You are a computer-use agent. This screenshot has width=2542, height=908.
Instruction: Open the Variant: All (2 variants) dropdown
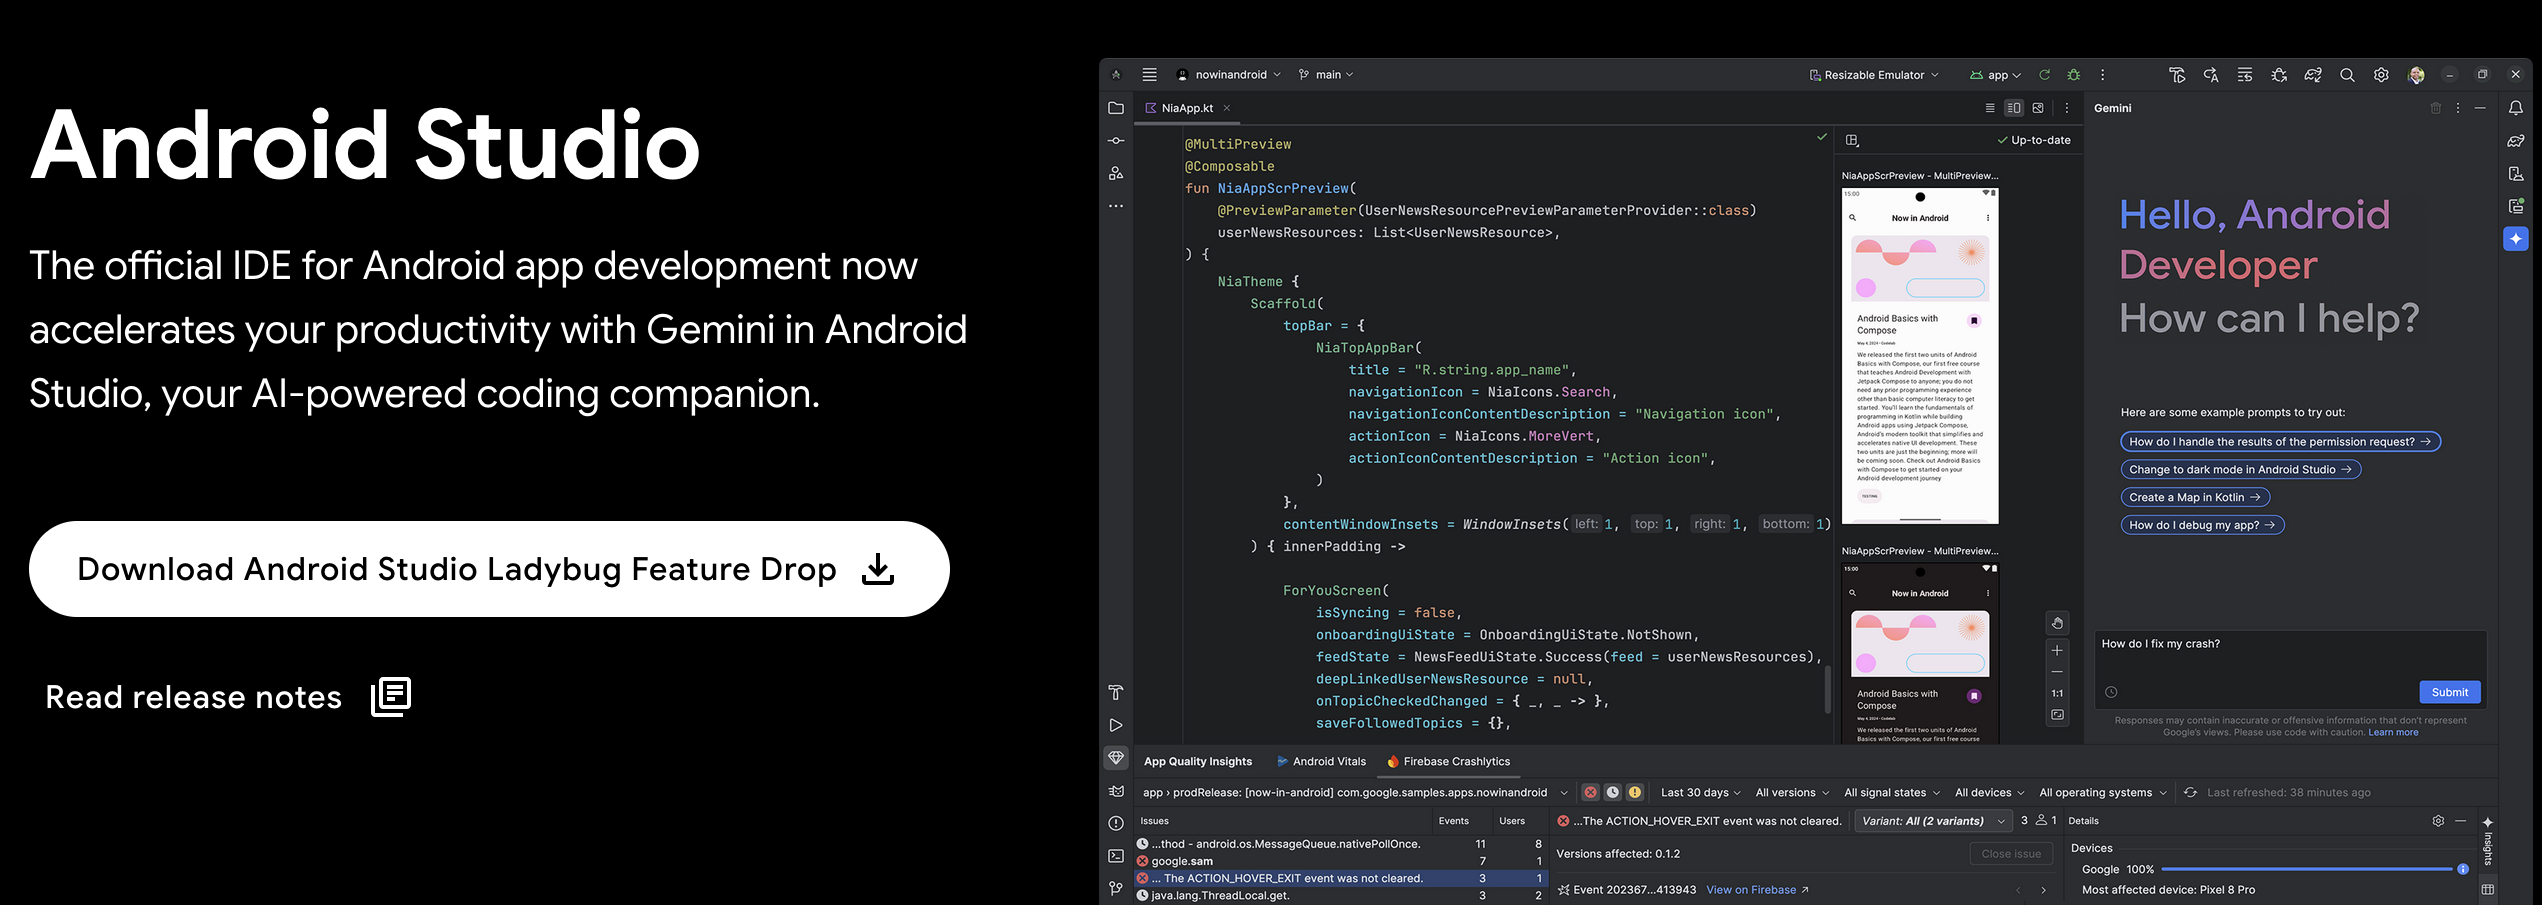(1934, 821)
